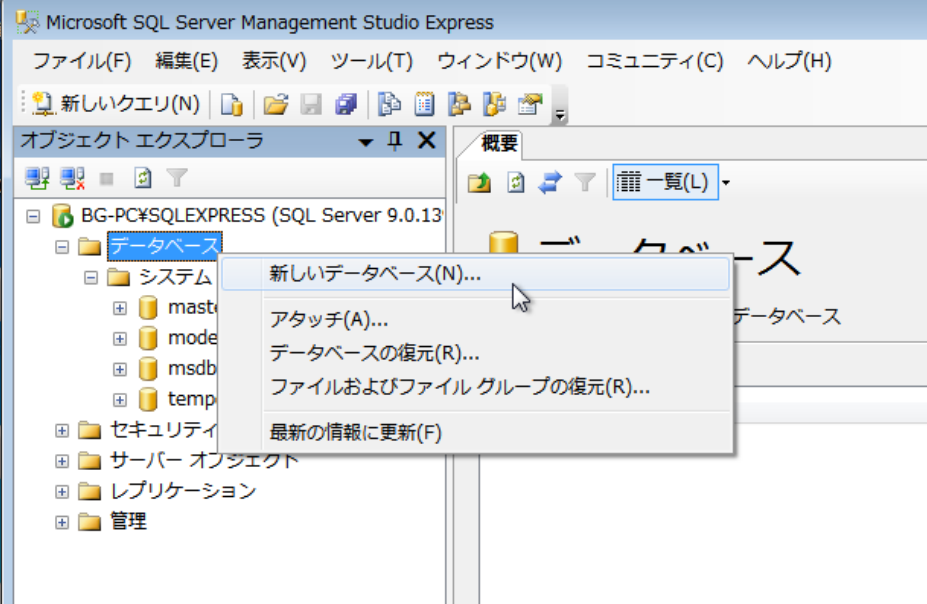Refresh Object Explorer with refresh icon
Screen dimensions: 927x604
point(142,177)
